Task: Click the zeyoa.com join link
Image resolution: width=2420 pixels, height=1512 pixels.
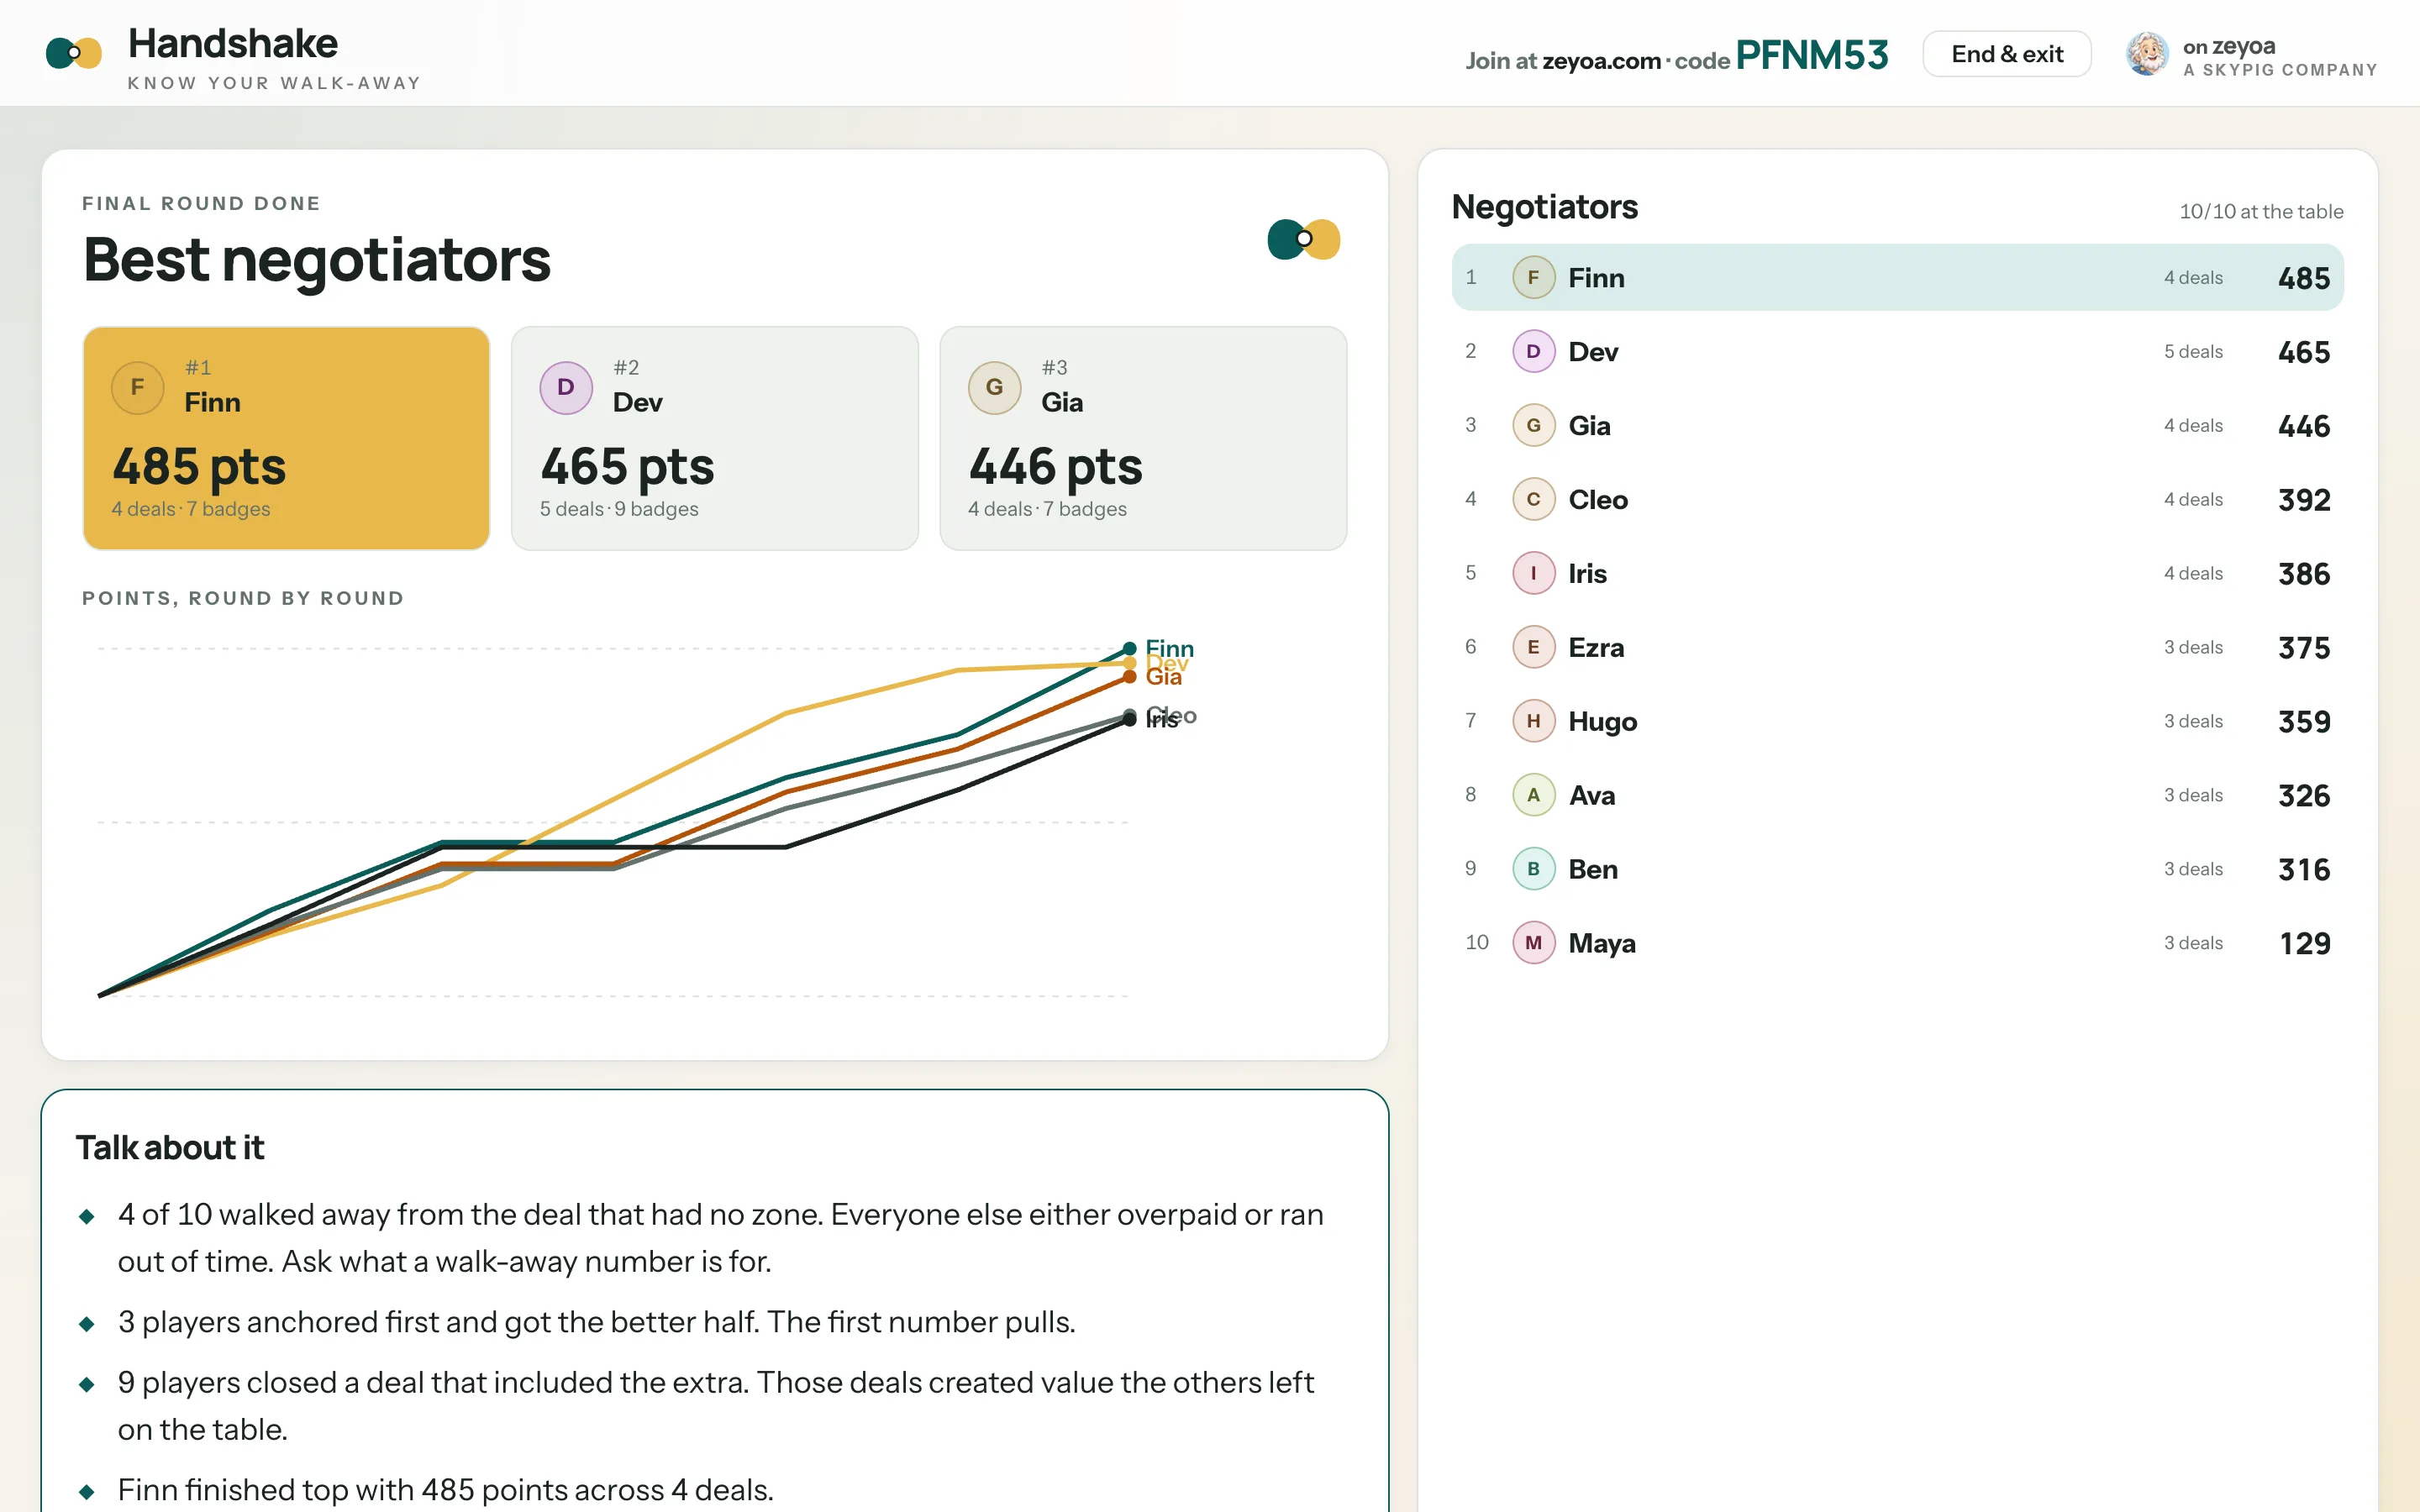Action: (x=1601, y=61)
